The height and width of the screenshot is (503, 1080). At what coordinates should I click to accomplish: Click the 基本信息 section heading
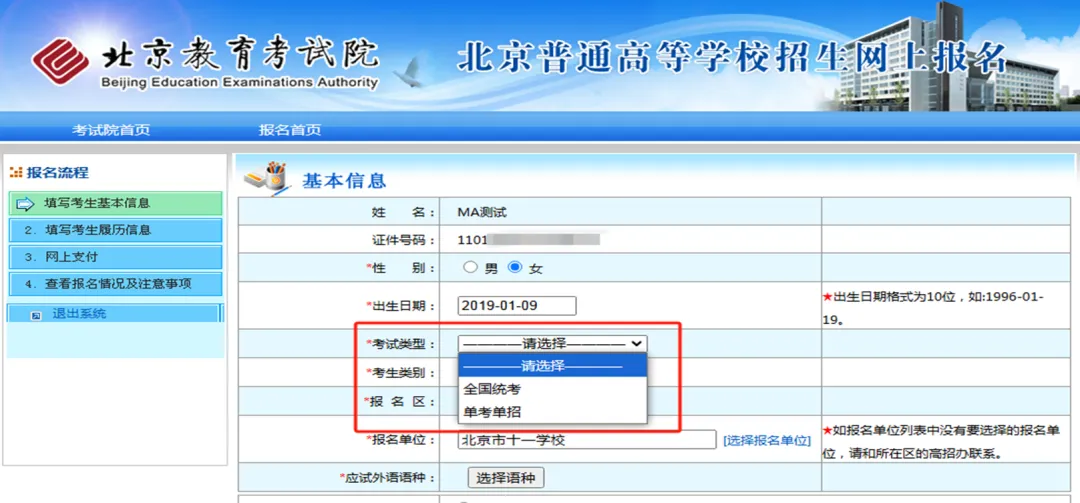coord(344,181)
